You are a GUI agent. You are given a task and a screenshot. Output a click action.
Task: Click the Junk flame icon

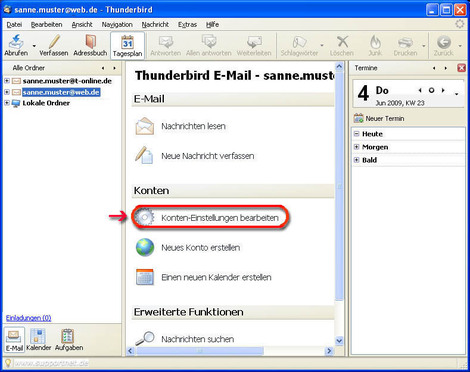(x=375, y=42)
